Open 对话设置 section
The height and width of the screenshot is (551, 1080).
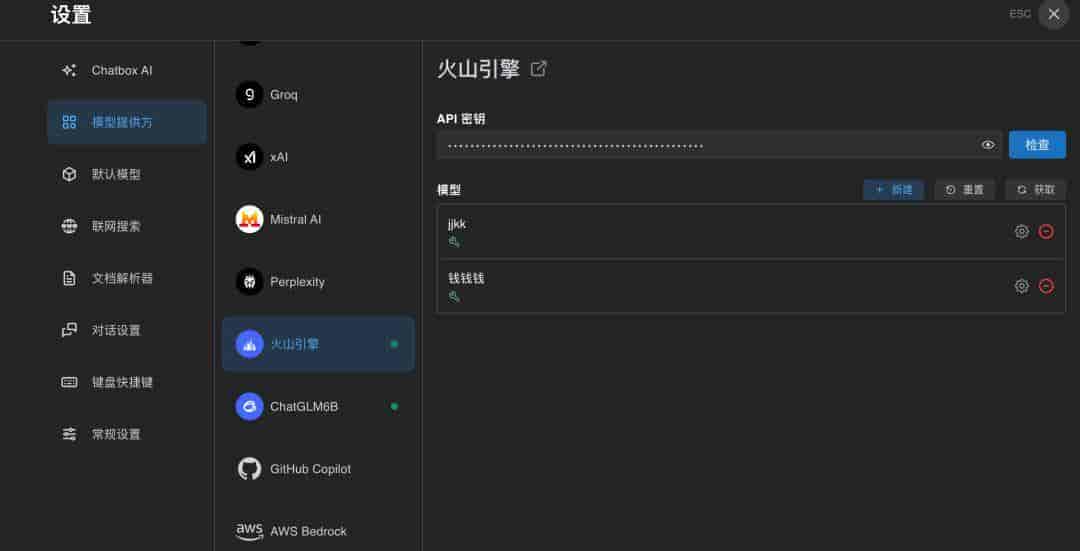pyautogui.click(x=127, y=330)
